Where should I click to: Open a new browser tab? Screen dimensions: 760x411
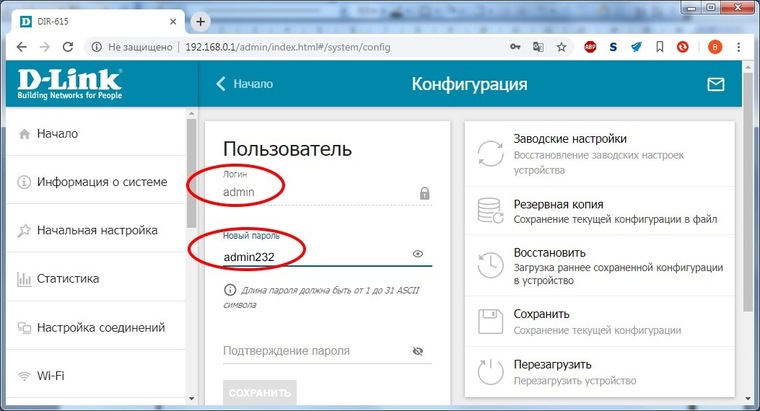[x=201, y=21]
